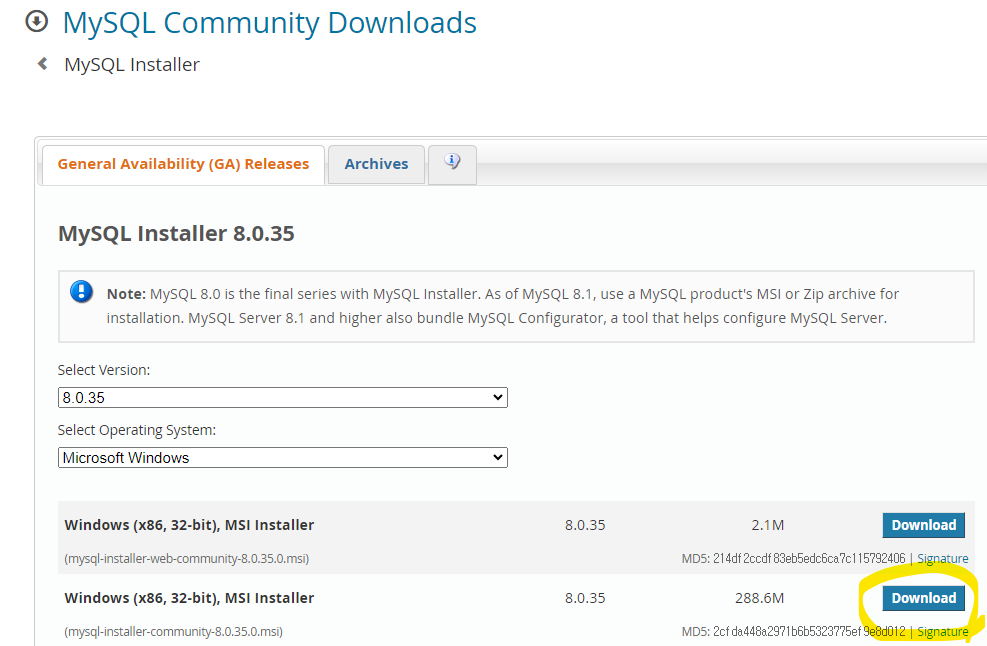The height and width of the screenshot is (646, 987).
Task: Click version 8.0.35 in the 288.6M row
Action: coord(585,598)
